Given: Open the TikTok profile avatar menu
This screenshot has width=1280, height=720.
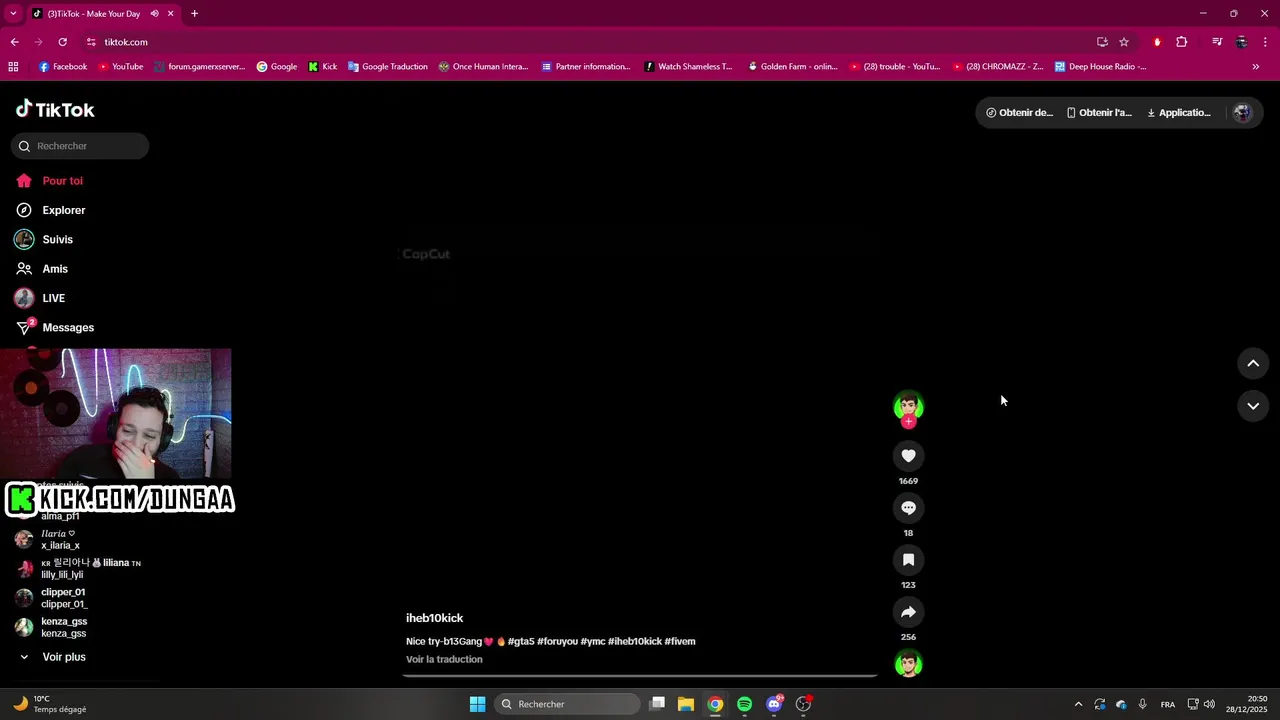Looking at the screenshot, I should click(x=1242, y=113).
